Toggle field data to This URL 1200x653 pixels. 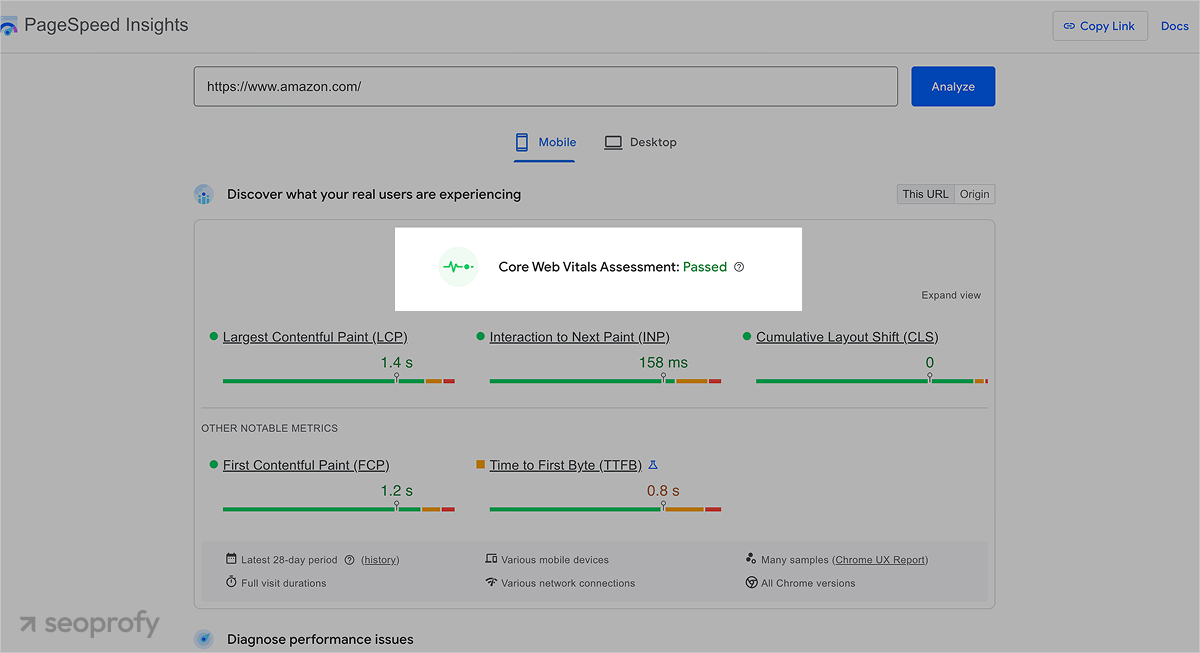pyautogui.click(x=925, y=195)
